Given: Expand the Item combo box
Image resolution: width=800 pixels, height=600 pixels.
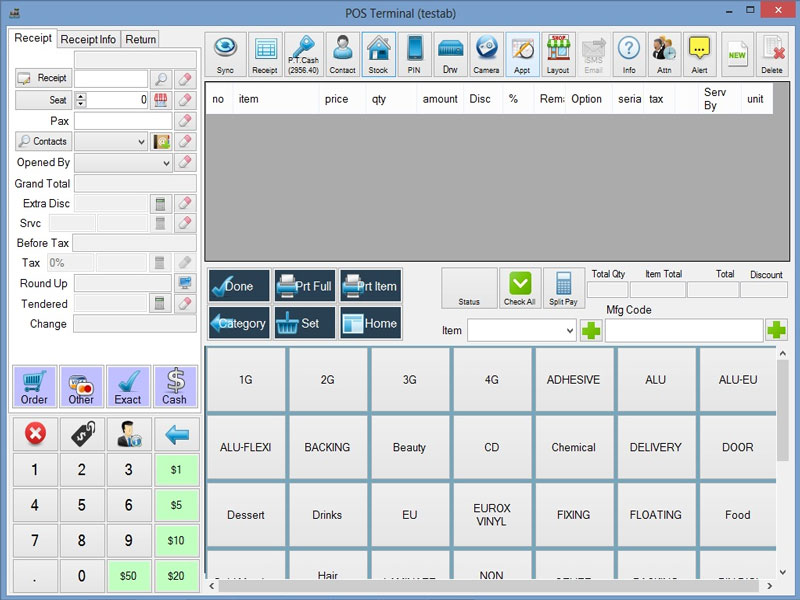Looking at the screenshot, I should [x=567, y=330].
